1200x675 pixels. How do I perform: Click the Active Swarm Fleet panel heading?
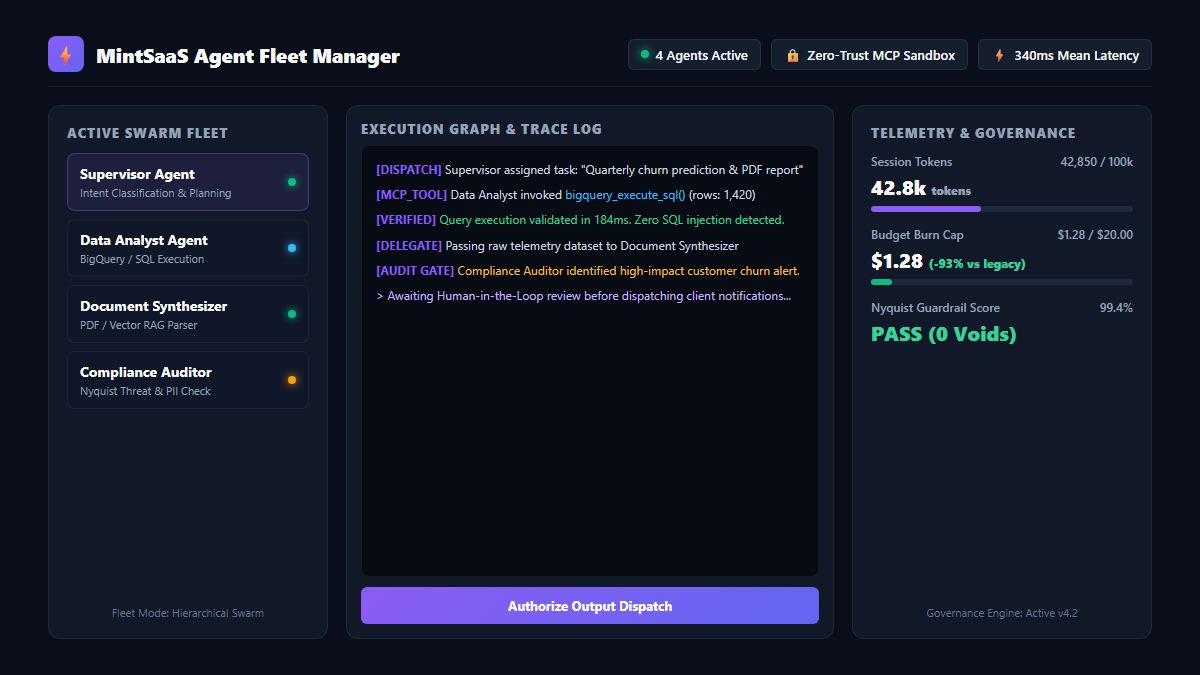[147, 133]
